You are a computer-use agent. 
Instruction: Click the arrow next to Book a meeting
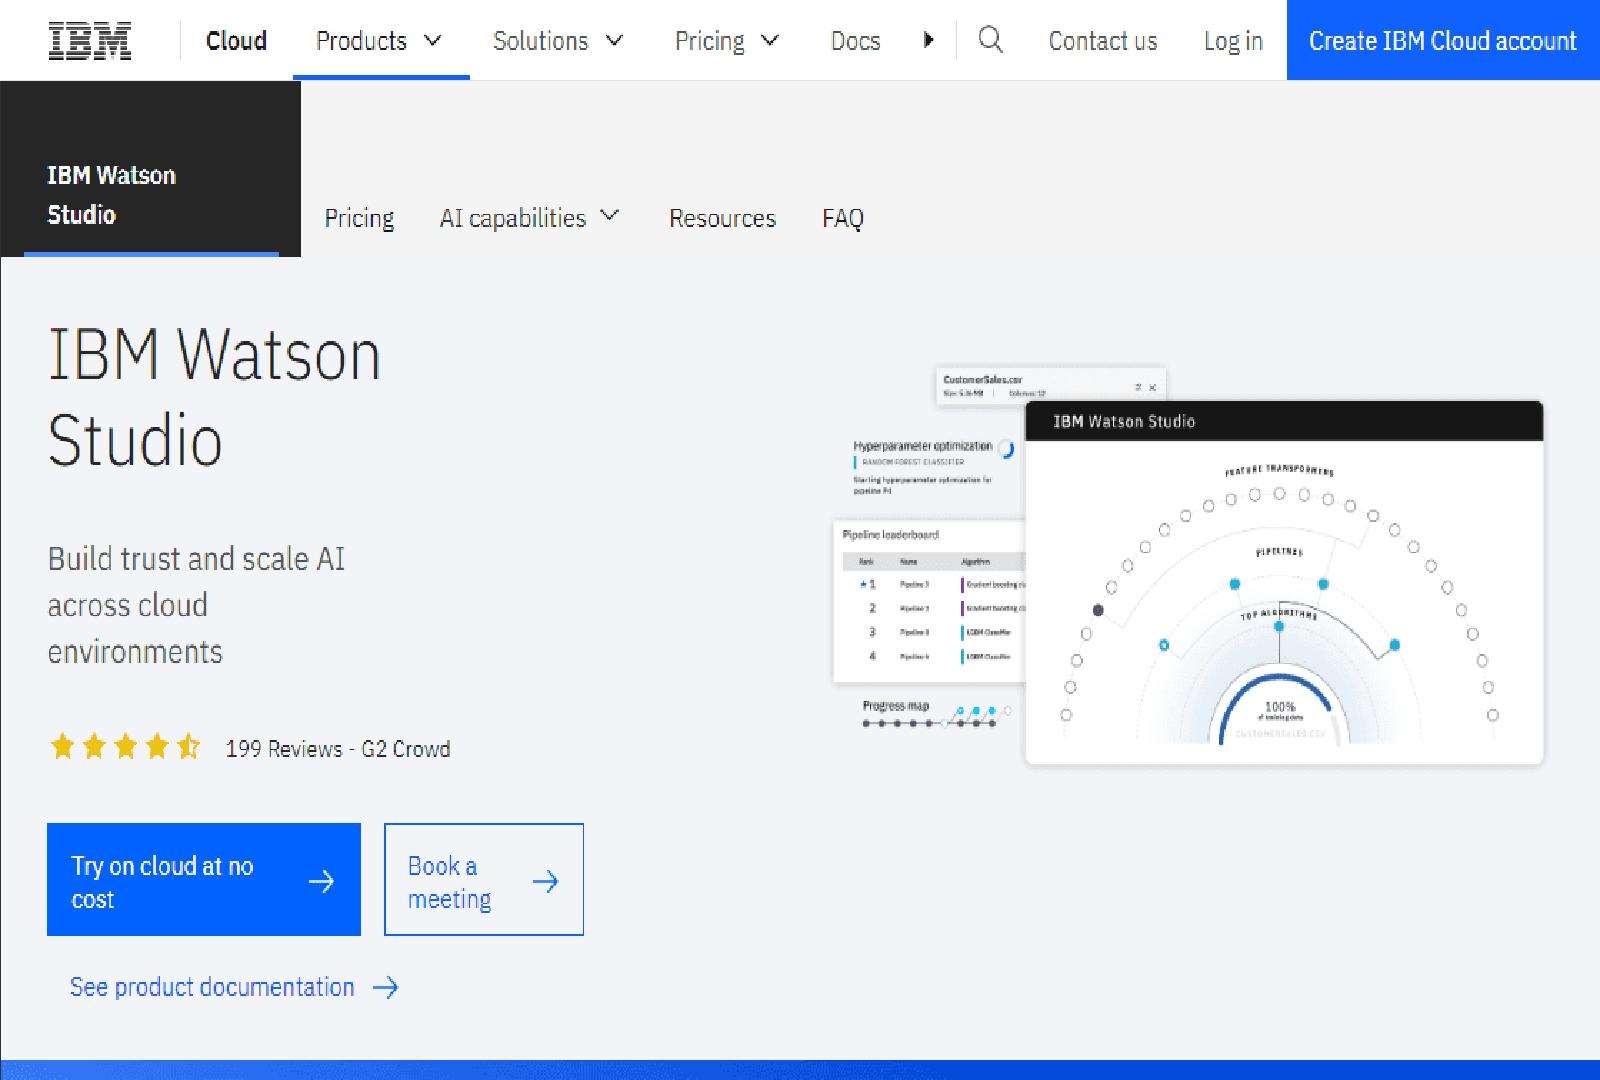pos(546,881)
